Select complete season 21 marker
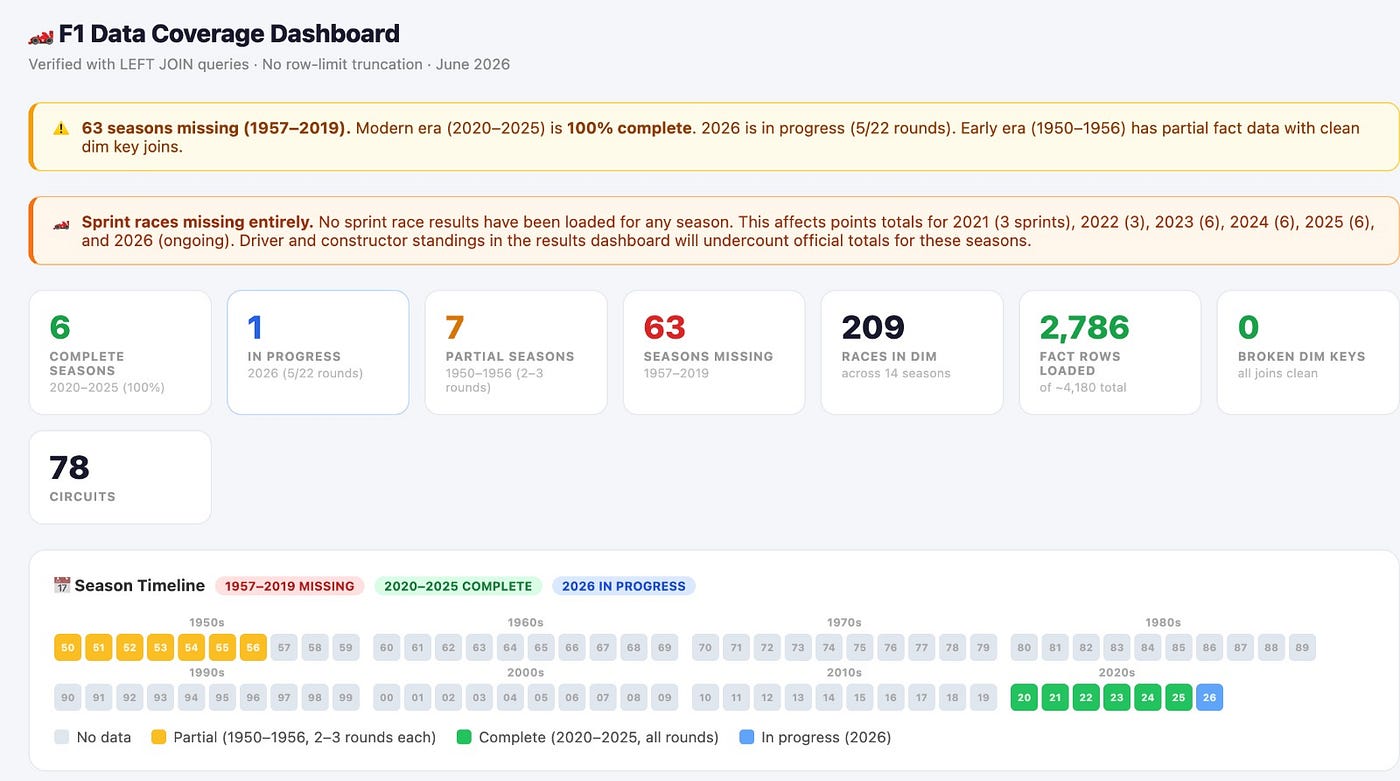1400x781 pixels. [1055, 697]
